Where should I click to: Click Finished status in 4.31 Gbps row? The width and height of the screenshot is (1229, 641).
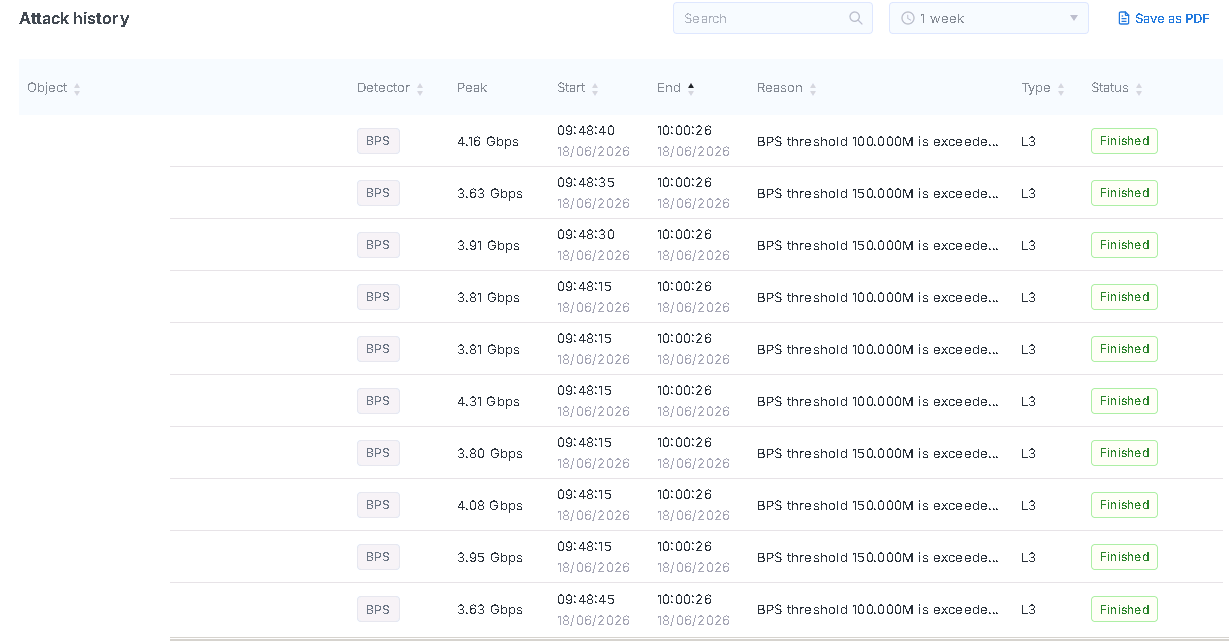1124,401
